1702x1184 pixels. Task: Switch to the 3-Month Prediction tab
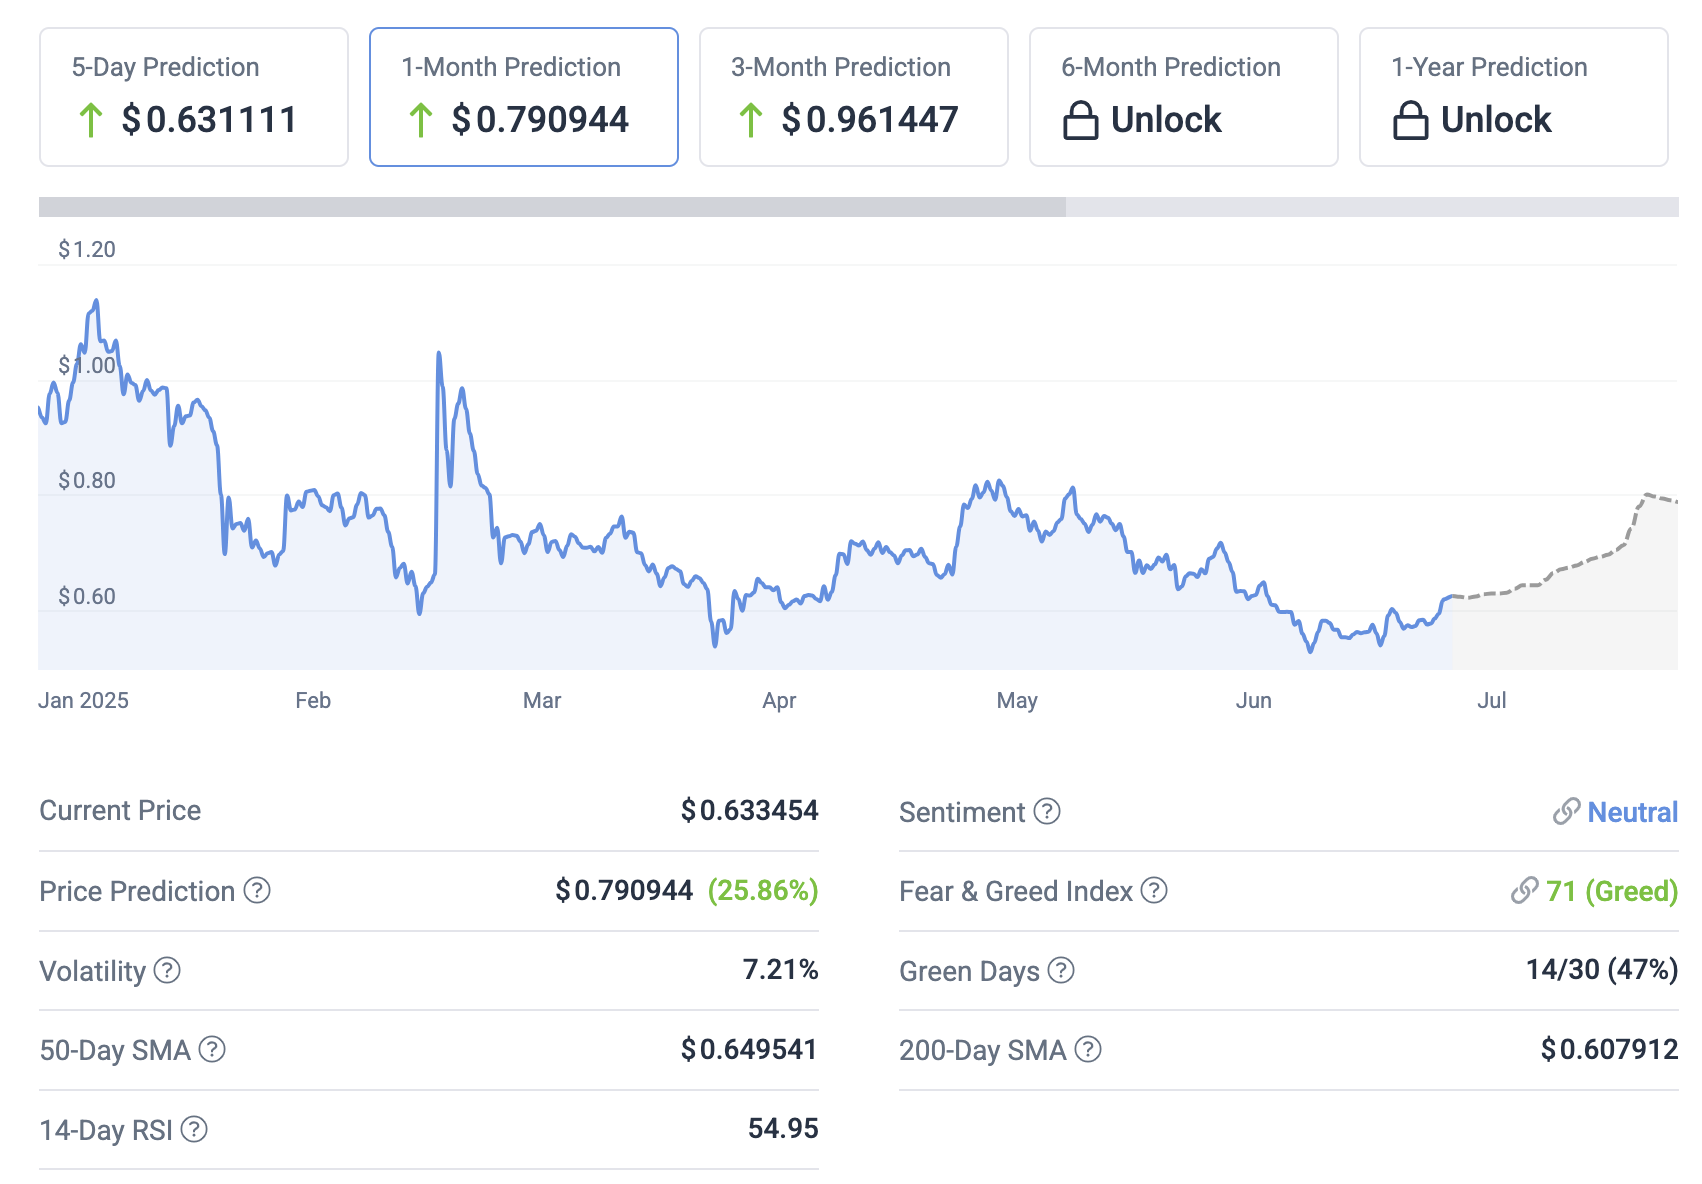(854, 97)
